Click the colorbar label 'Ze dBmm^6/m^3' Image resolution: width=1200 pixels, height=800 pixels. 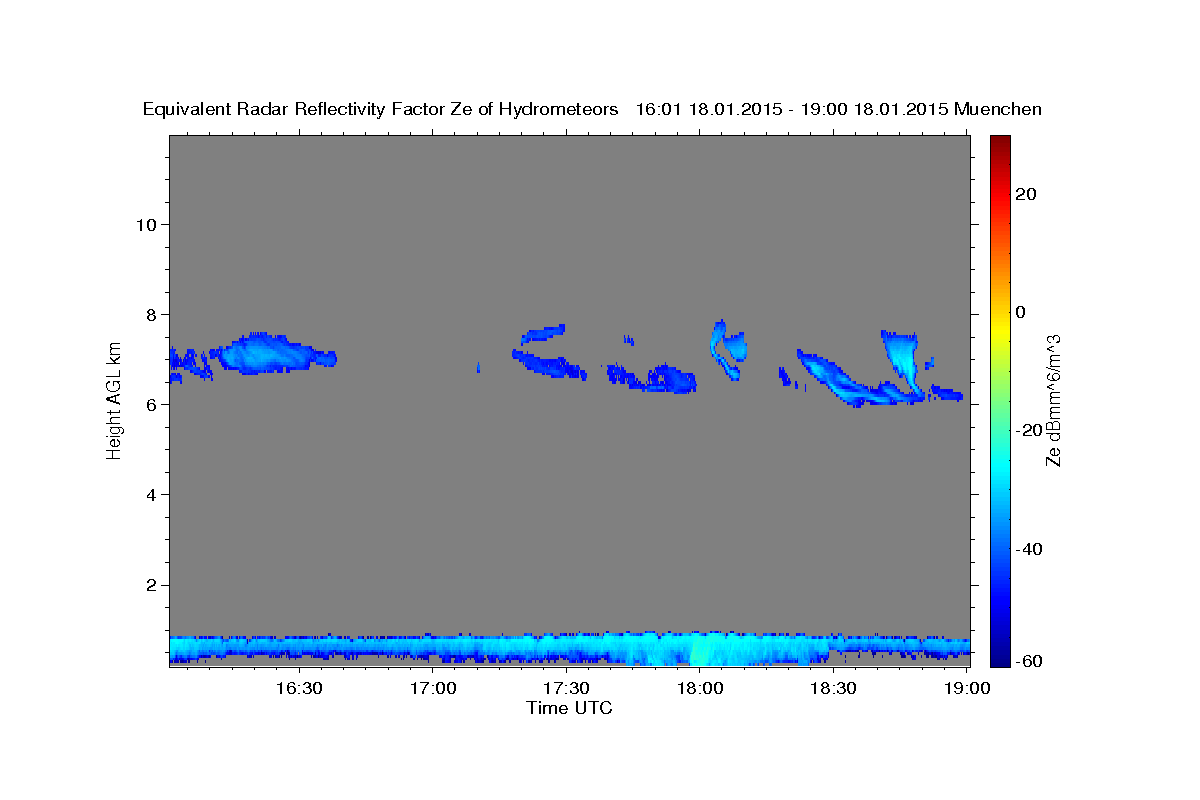coord(1053,400)
